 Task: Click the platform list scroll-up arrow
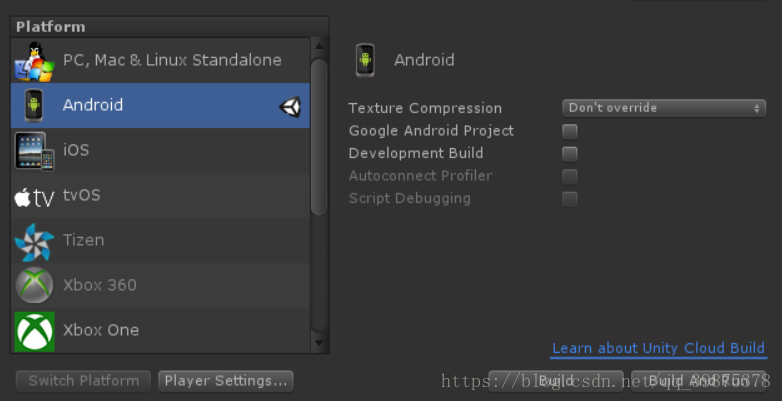click(319, 46)
